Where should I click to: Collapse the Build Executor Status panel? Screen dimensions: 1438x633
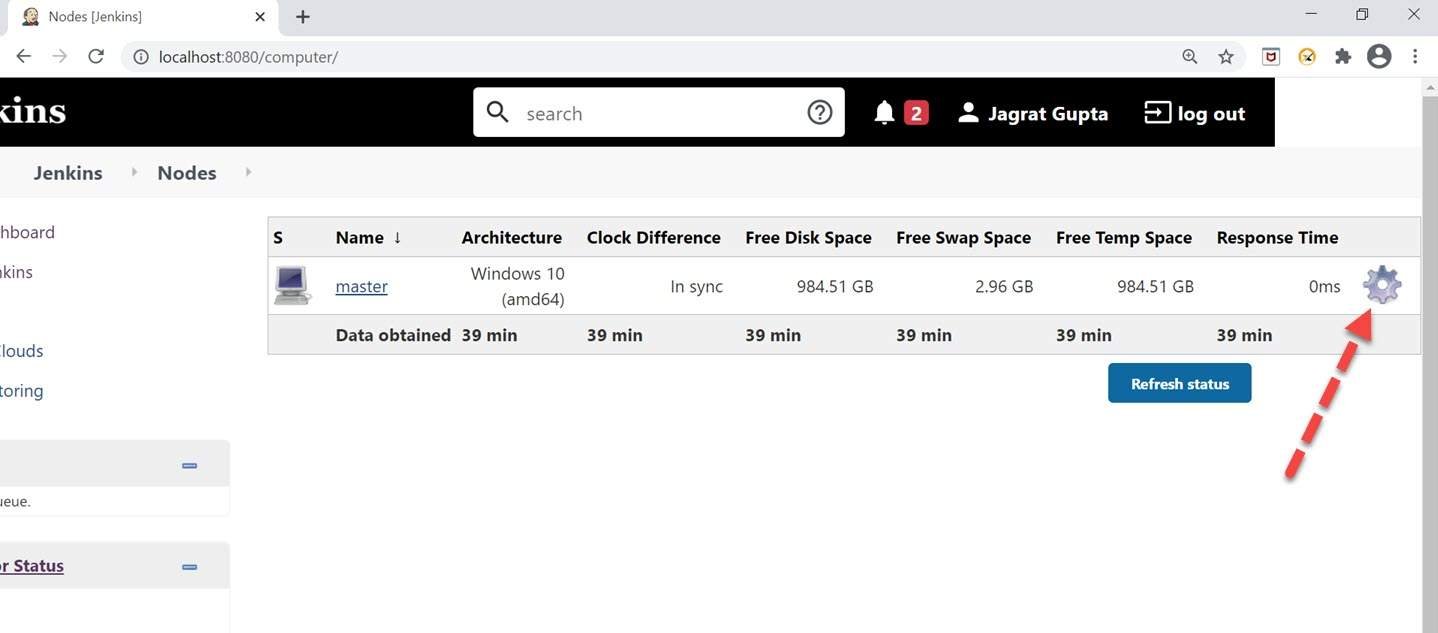coord(189,567)
